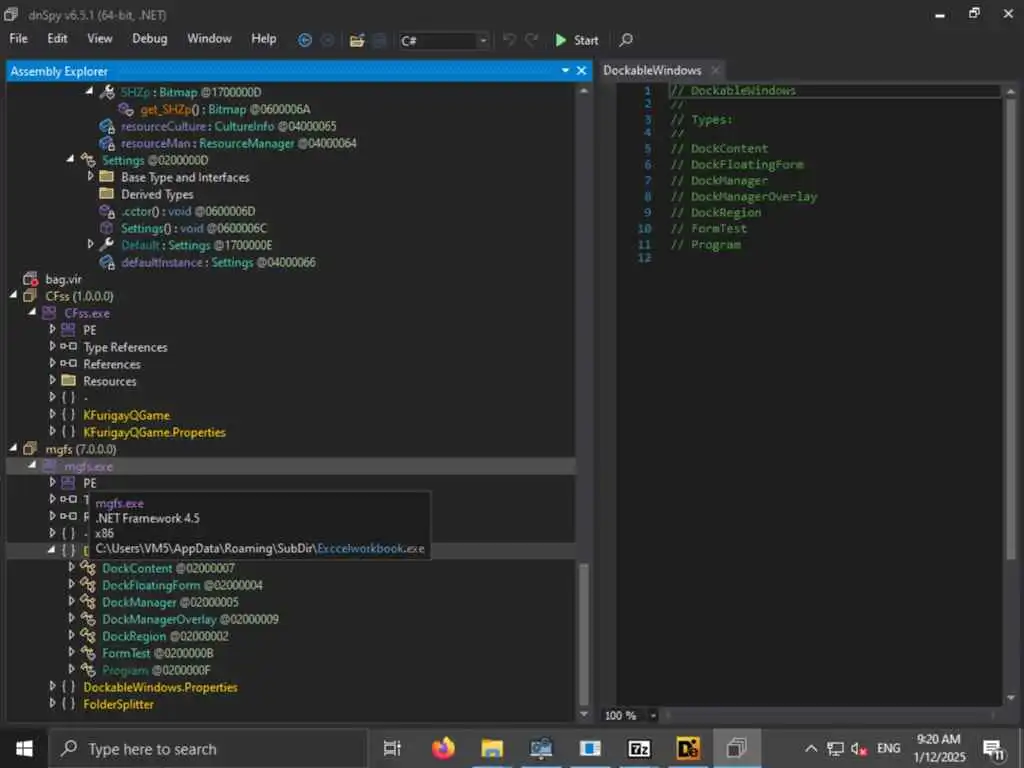Screen dimensions: 1024x768
Task: Click the assembly icon of CFss (1.0.0.0)
Action: [x=30, y=296]
